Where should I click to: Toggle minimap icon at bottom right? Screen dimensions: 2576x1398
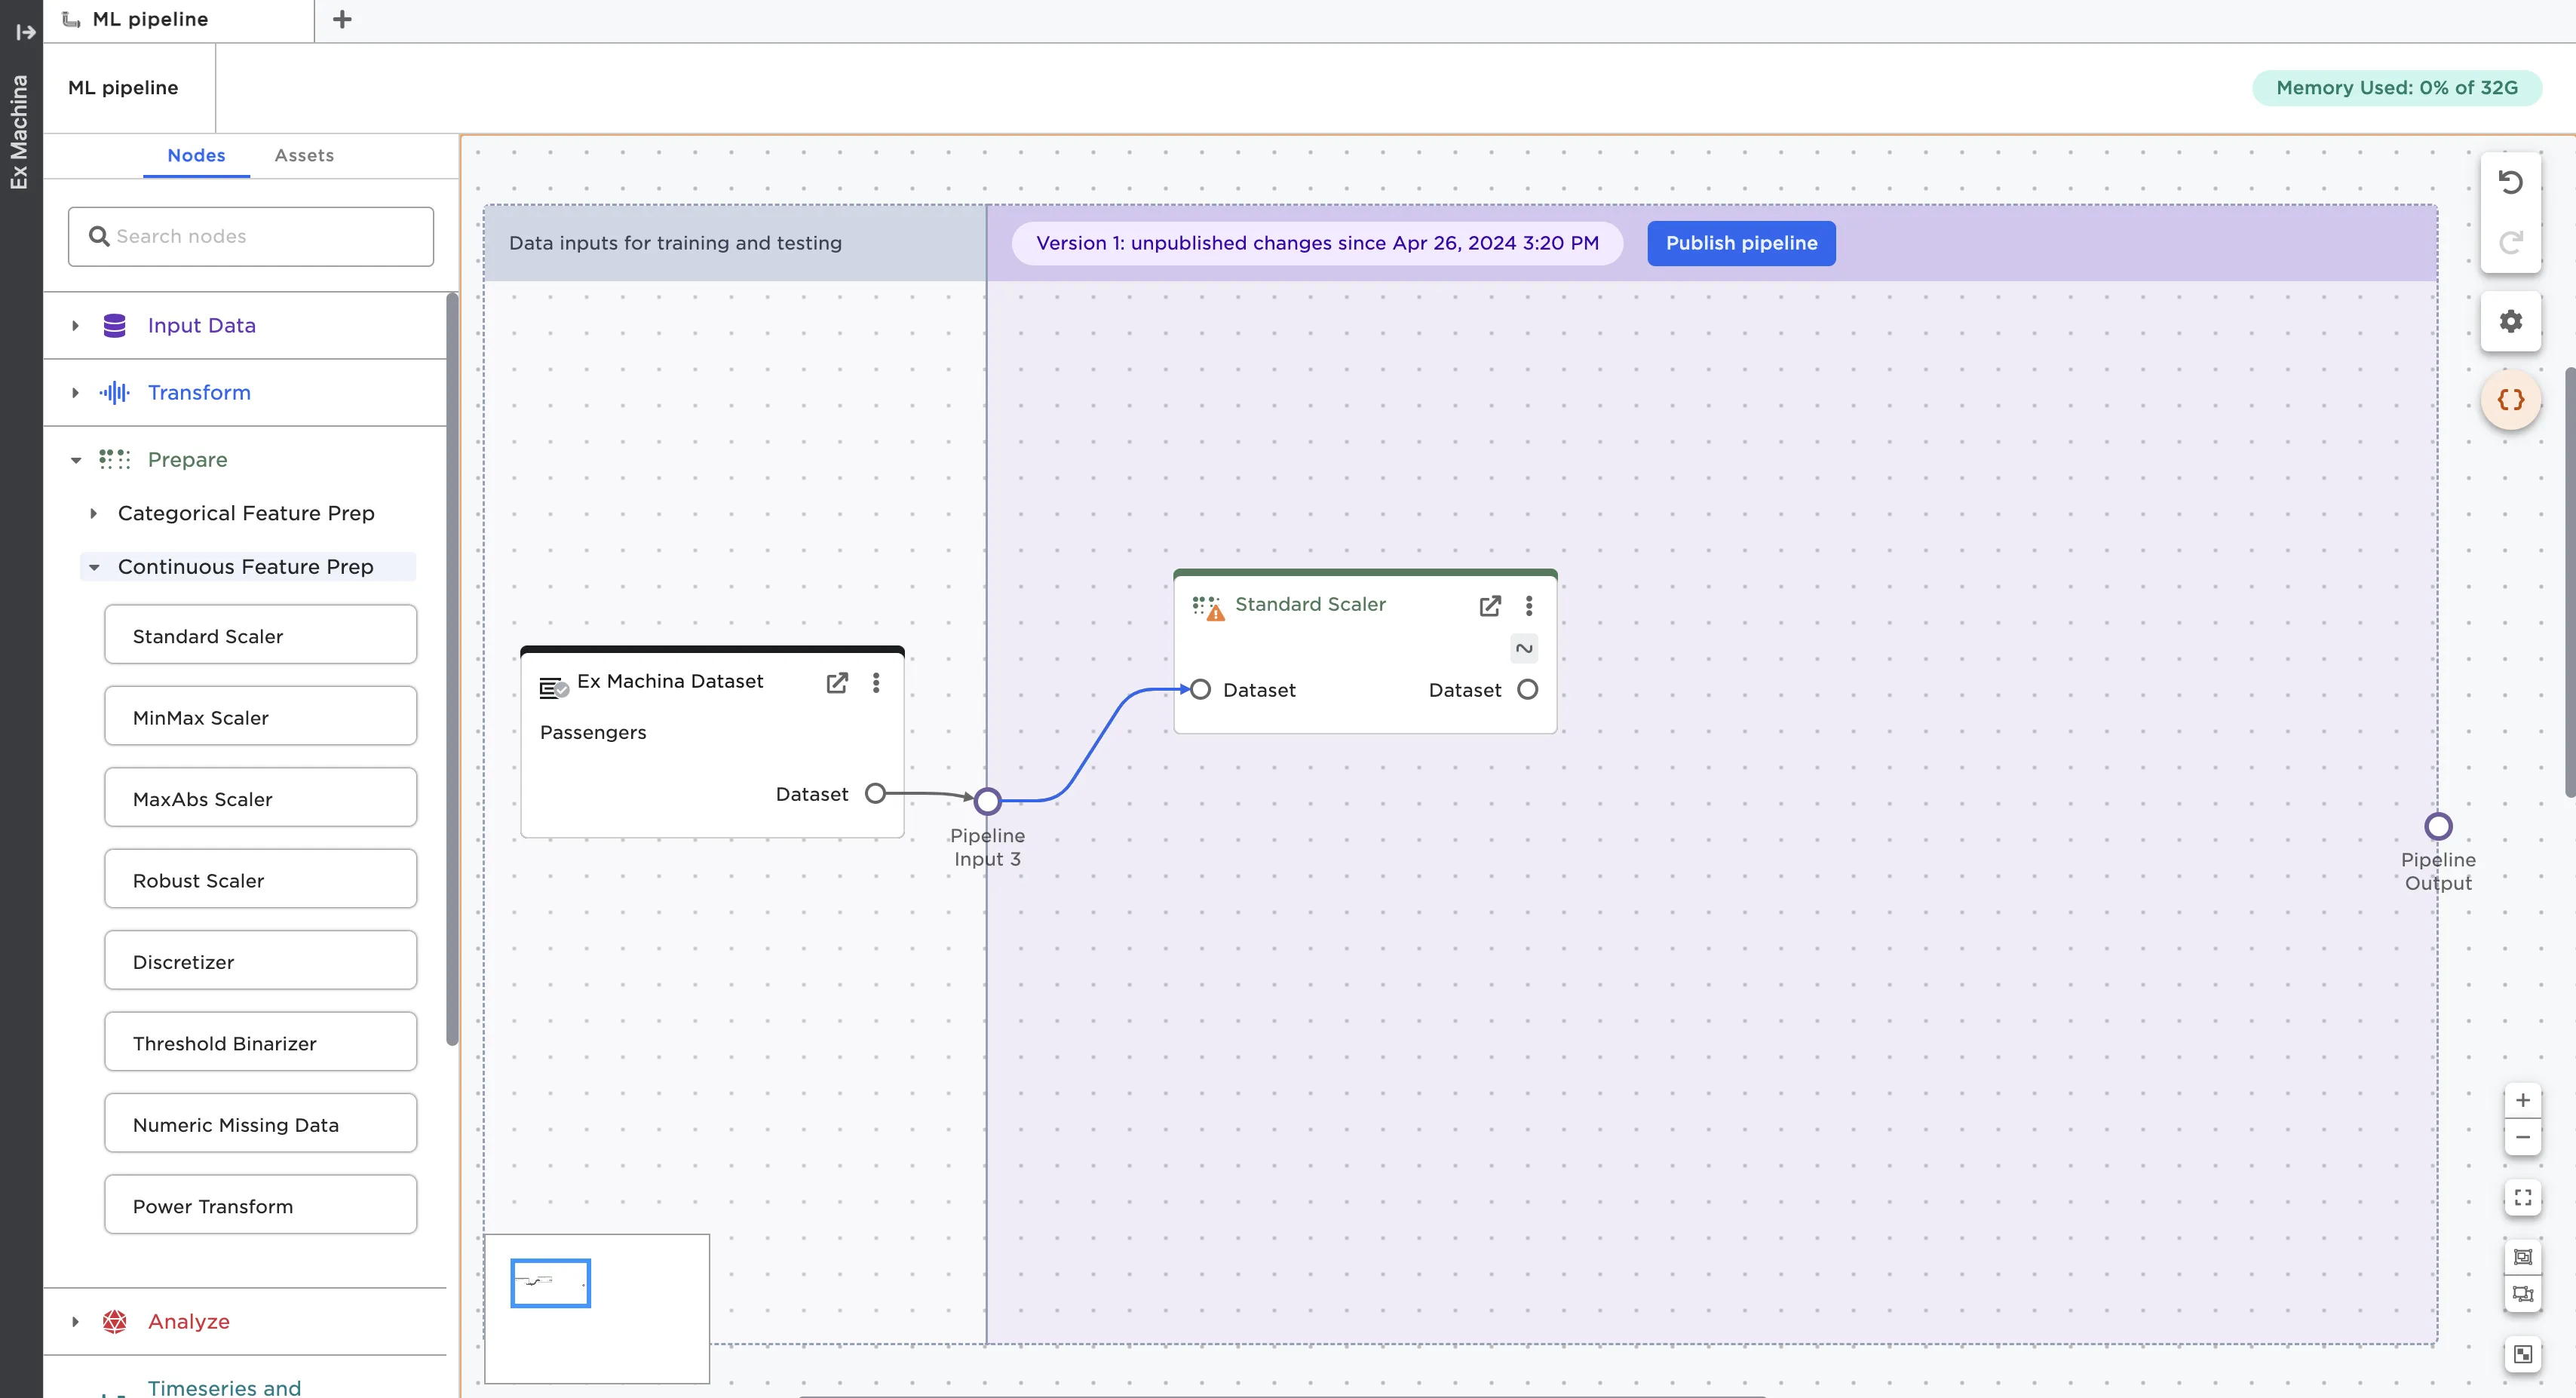point(2522,1354)
